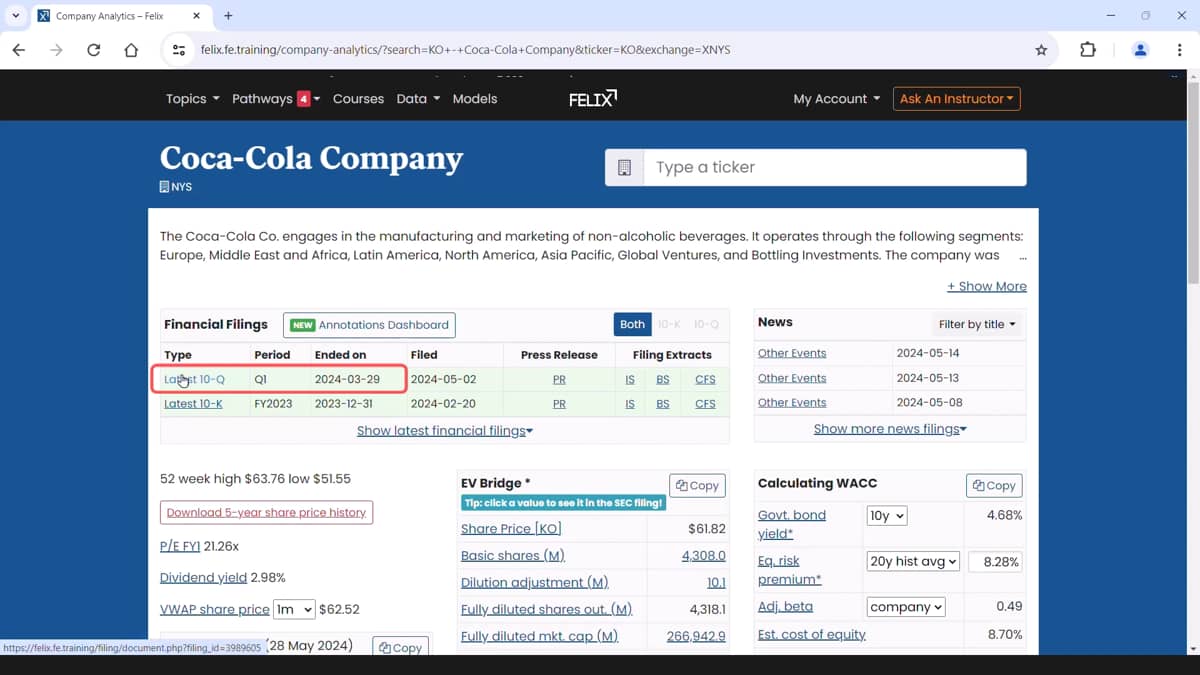Viewport: 1200px width, 675px height.
Task: Click in the address bar URL
Action: [x=465, y=50]
